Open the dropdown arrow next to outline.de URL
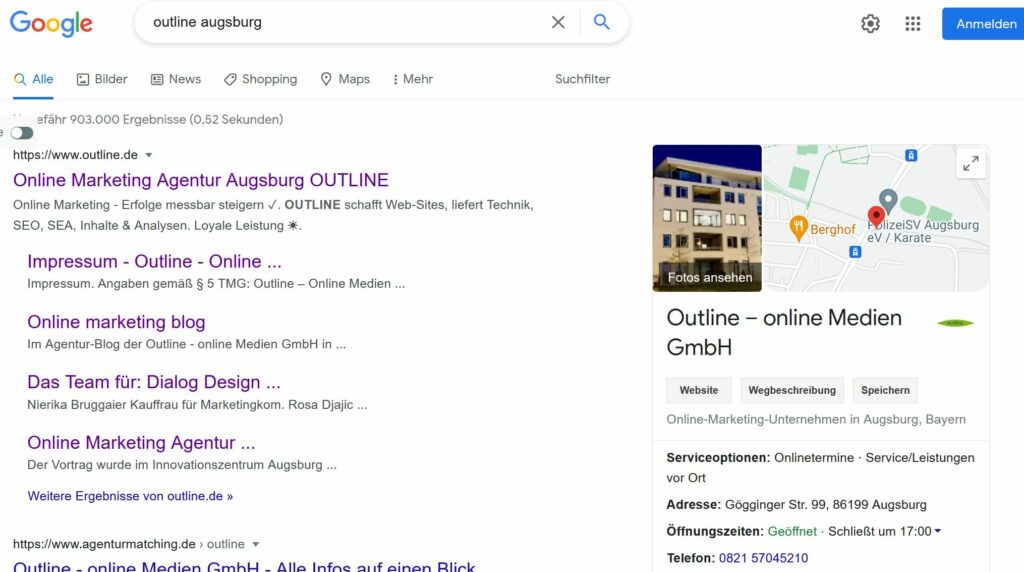Screen dimensions: 1024x572 (149, 155)
